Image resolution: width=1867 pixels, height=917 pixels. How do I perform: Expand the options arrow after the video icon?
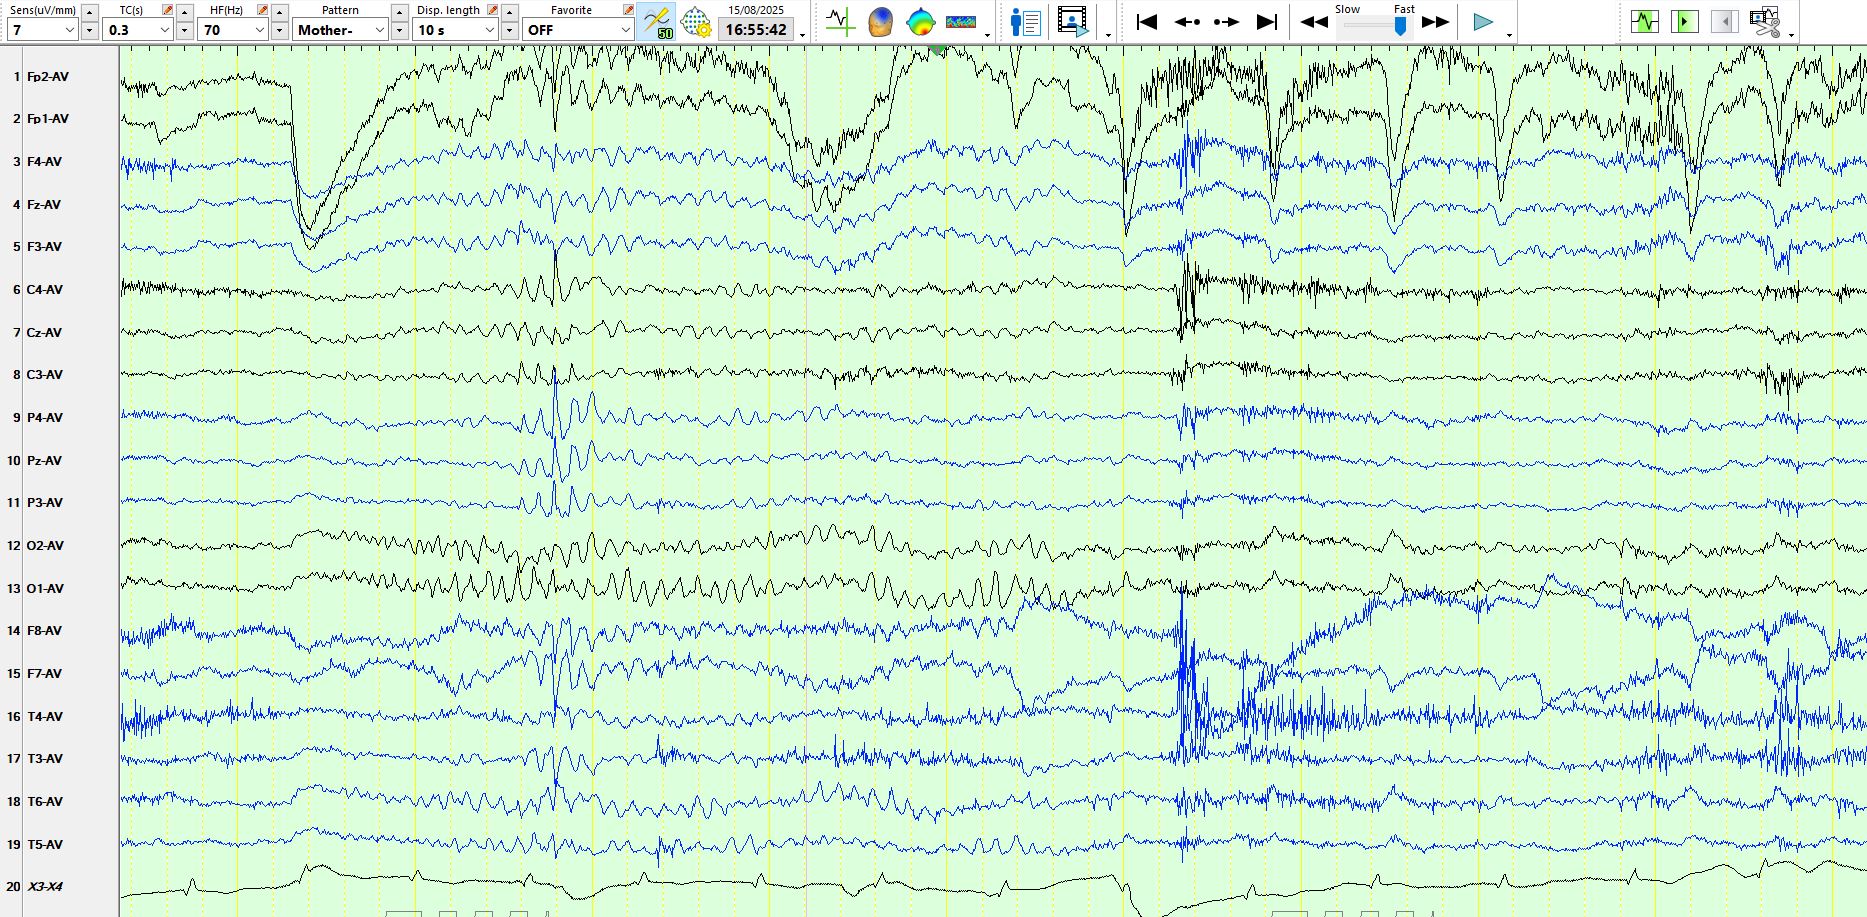(1108, 35)
